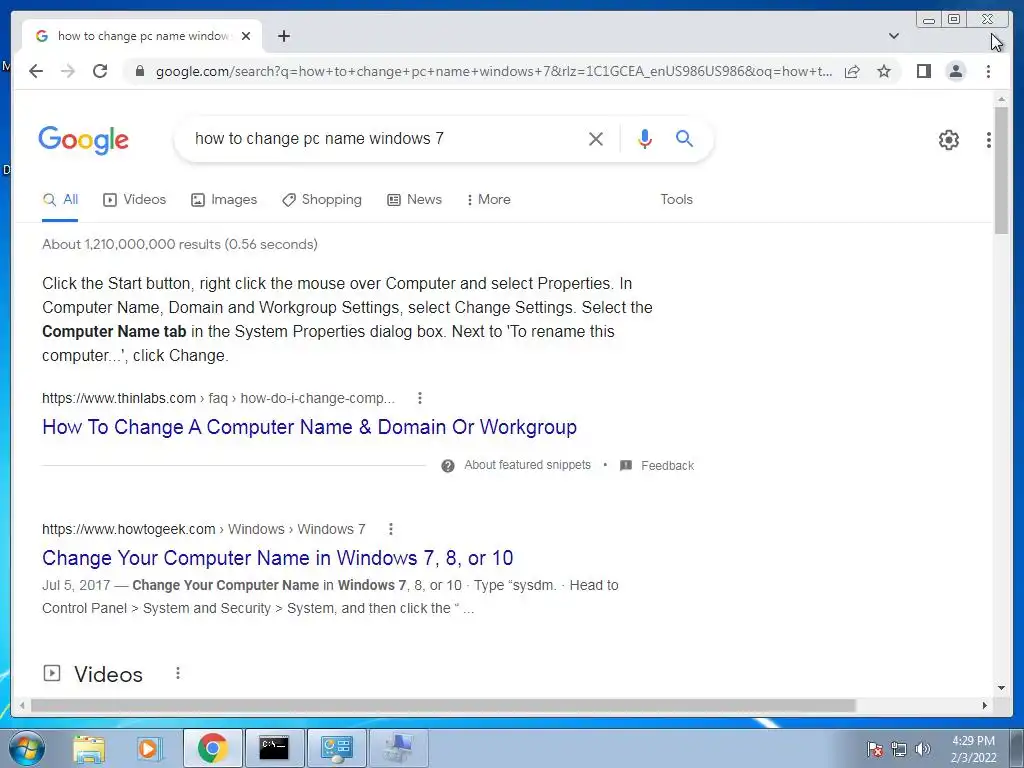Switch to Videos results tab
The image size is (1024, 768).
(135, 200)
